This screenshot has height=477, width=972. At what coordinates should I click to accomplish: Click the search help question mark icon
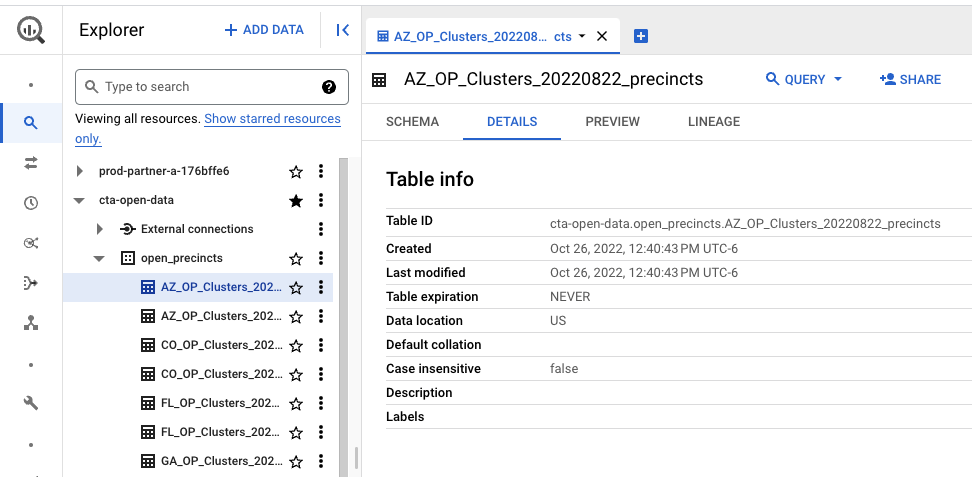(x=329, y=87)
